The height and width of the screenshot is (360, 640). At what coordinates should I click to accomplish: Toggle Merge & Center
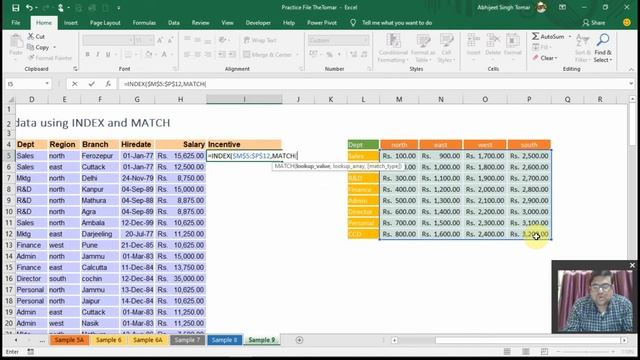(x=268, y=54)
